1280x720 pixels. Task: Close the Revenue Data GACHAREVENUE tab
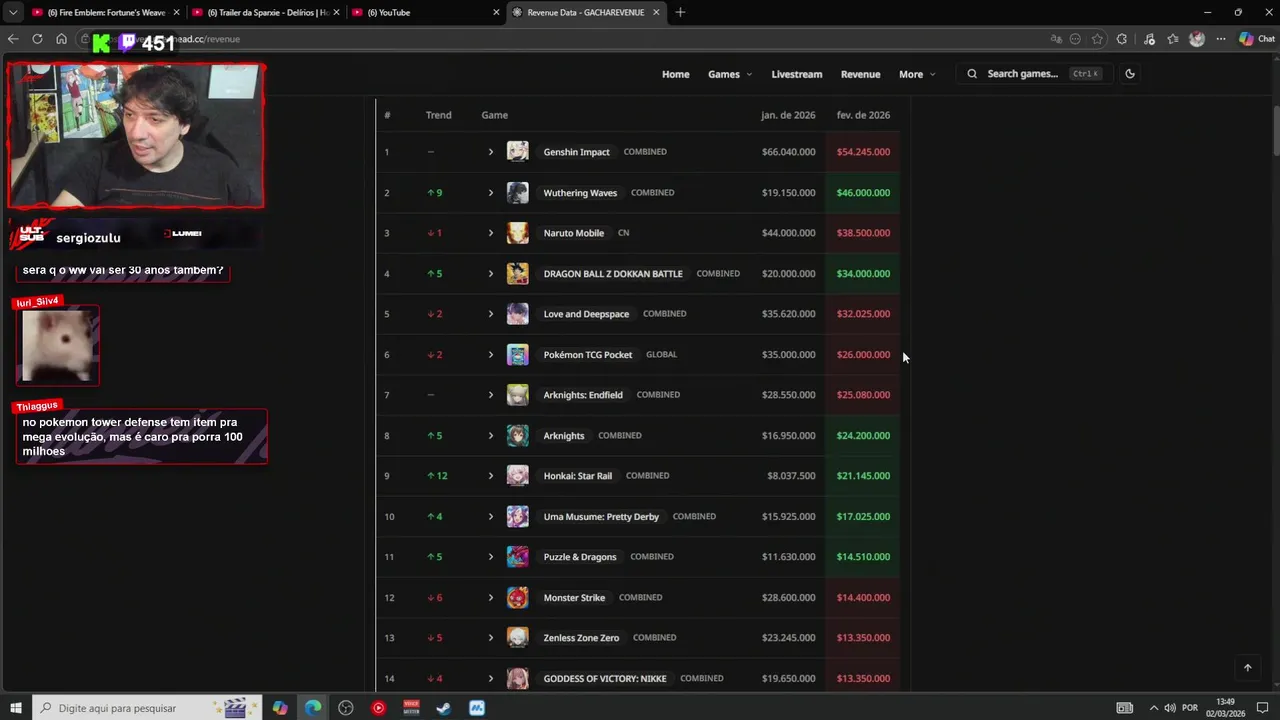coord(656,12)
